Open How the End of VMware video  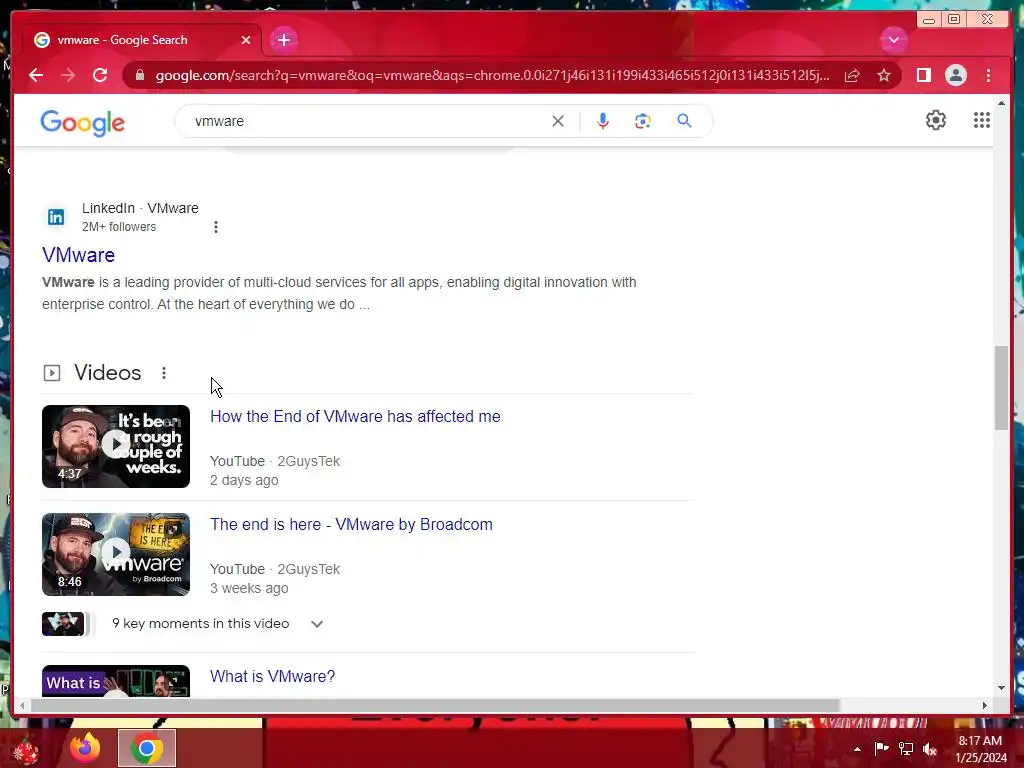[x=355, y=417]
